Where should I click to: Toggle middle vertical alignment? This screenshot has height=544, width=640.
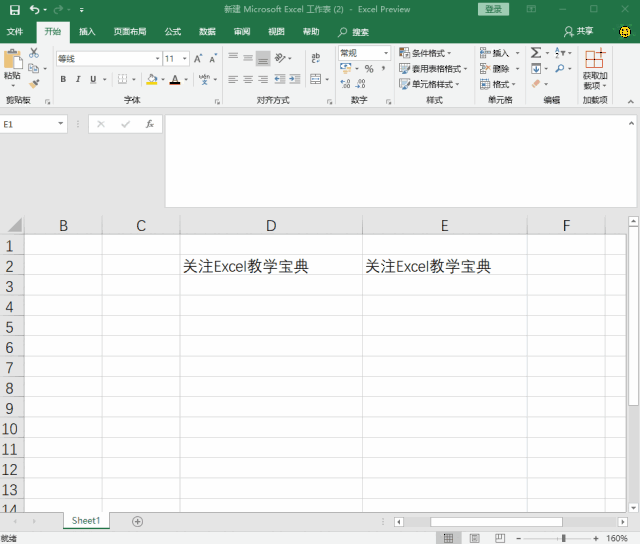click(x=248, y=58)
